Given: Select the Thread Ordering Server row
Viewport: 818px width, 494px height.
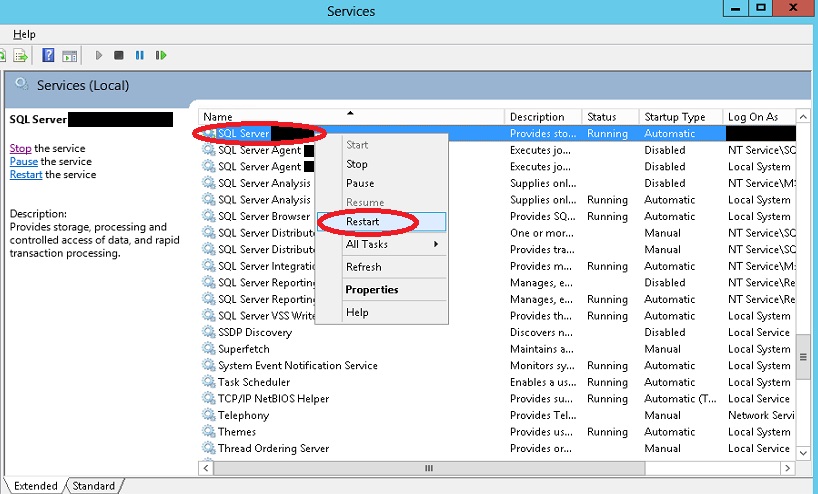Looking at the screenshot, I should point(498,448).
